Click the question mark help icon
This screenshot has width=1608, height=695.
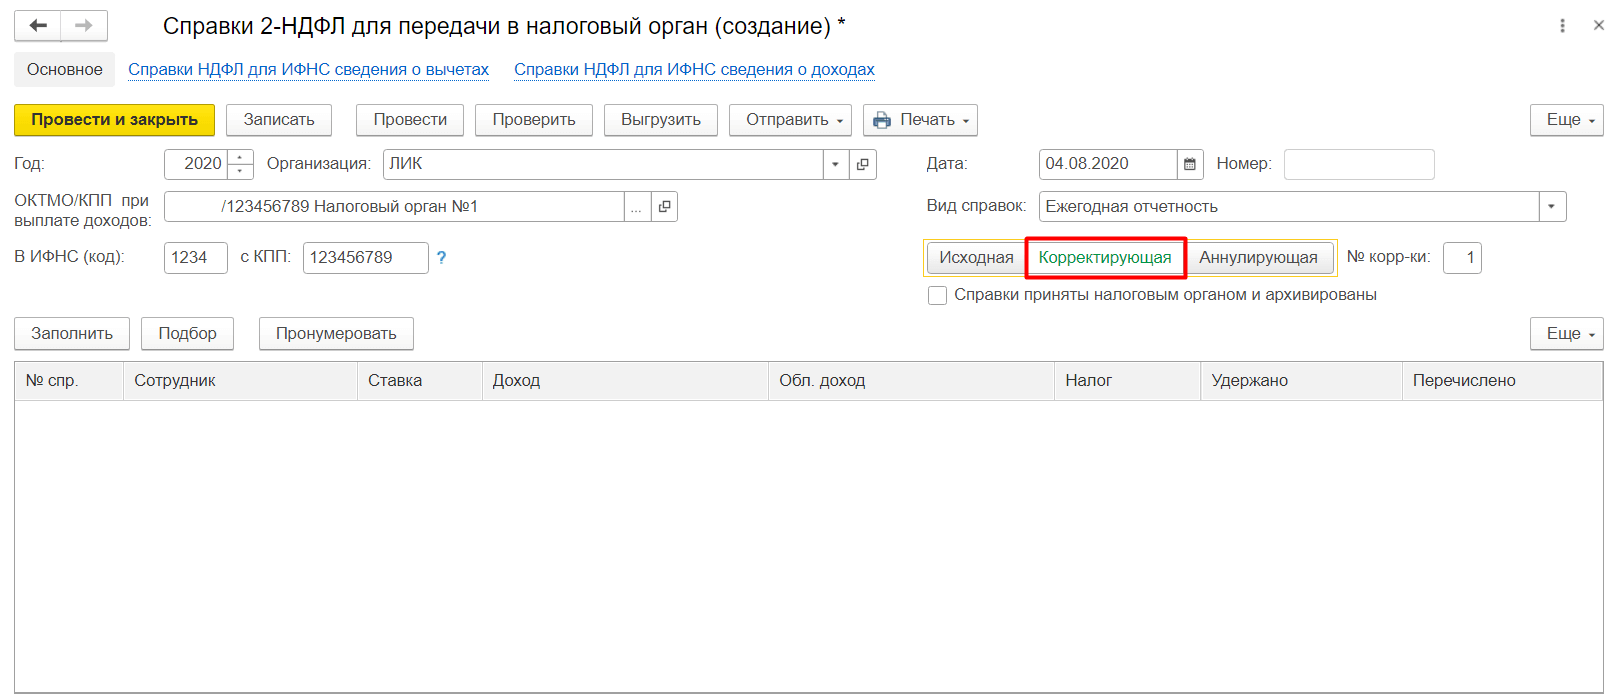pyautogui.click(x=441, y=257)
